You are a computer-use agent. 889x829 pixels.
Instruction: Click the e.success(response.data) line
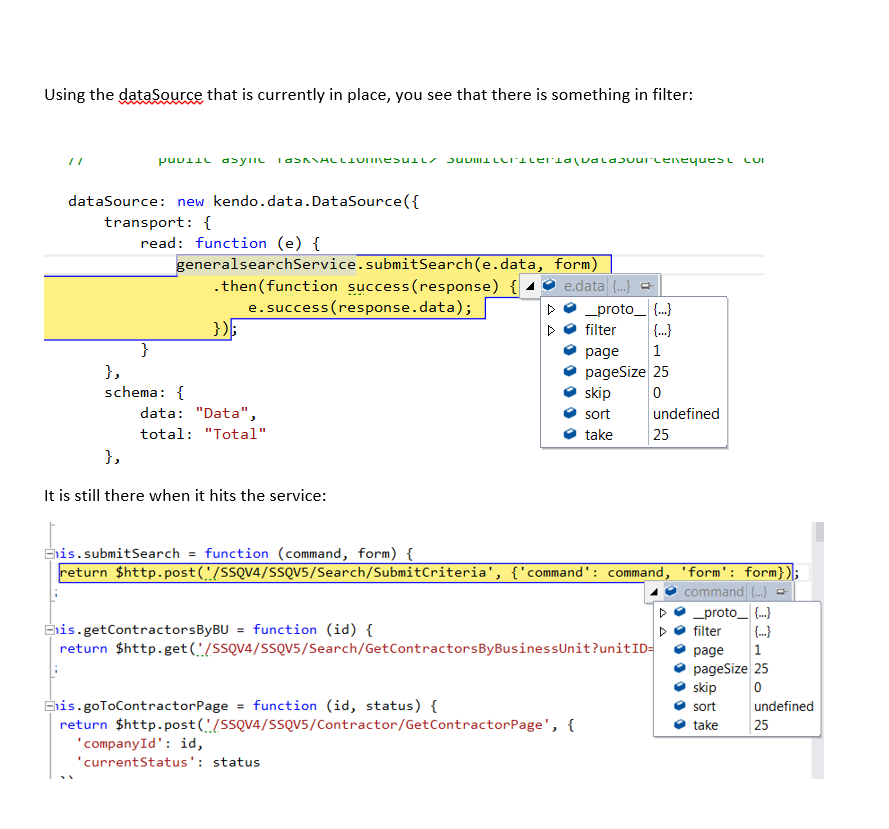click(x=360, y=307)
